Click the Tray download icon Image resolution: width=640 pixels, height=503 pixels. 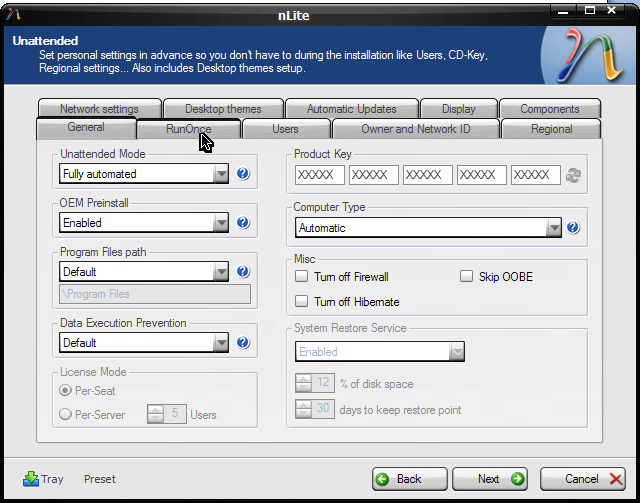click(x=31, y=479)
